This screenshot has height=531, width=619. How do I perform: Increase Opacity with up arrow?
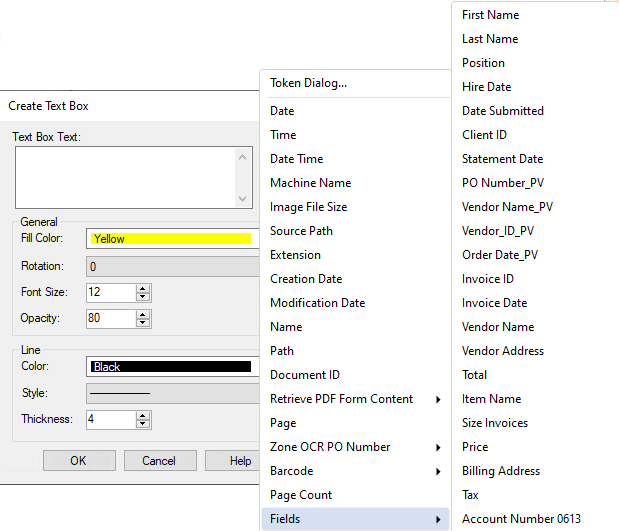click(x=143, y=315)
